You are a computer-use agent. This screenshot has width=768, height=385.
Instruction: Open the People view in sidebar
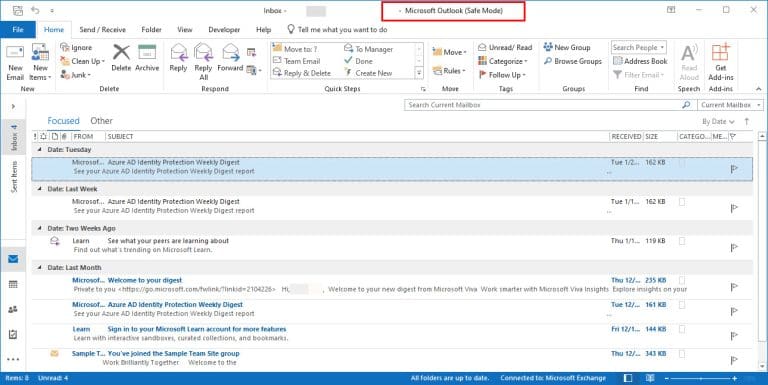pyautogui.click(x=13, y=310)
